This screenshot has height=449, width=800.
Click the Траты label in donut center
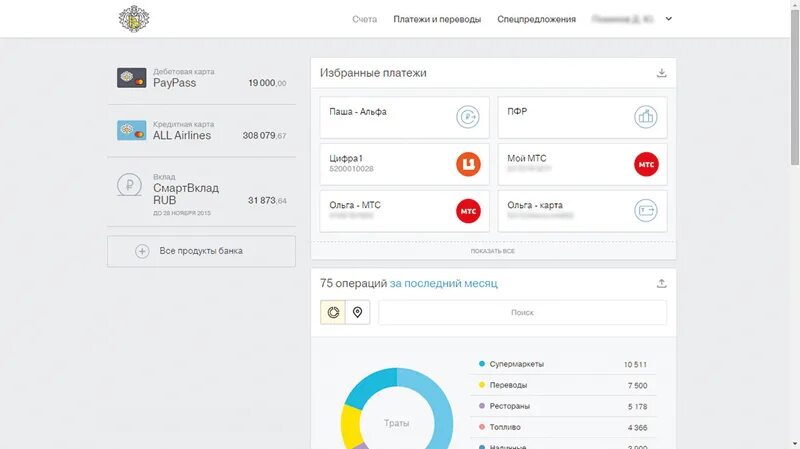(396, 423)
